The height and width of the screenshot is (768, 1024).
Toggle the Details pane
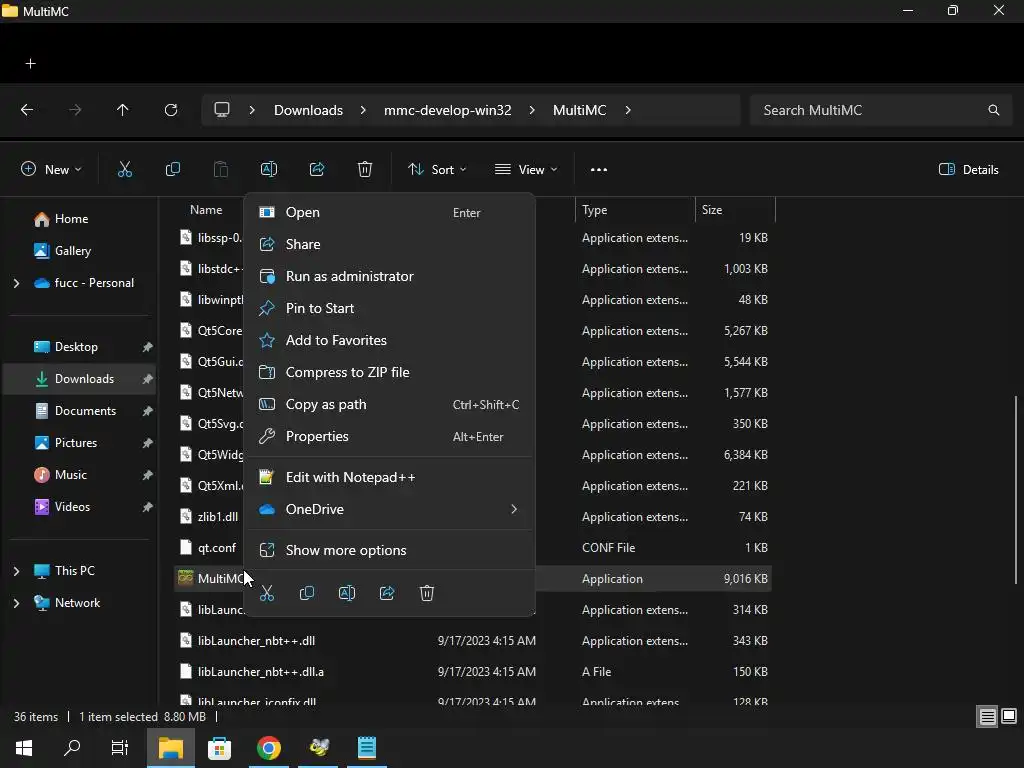(968, 170)
